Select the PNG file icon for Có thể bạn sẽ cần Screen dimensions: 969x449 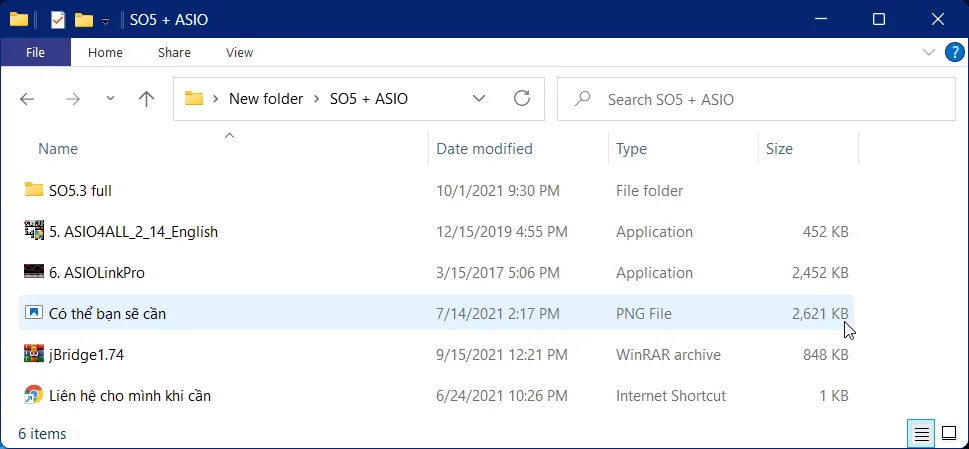33,313
